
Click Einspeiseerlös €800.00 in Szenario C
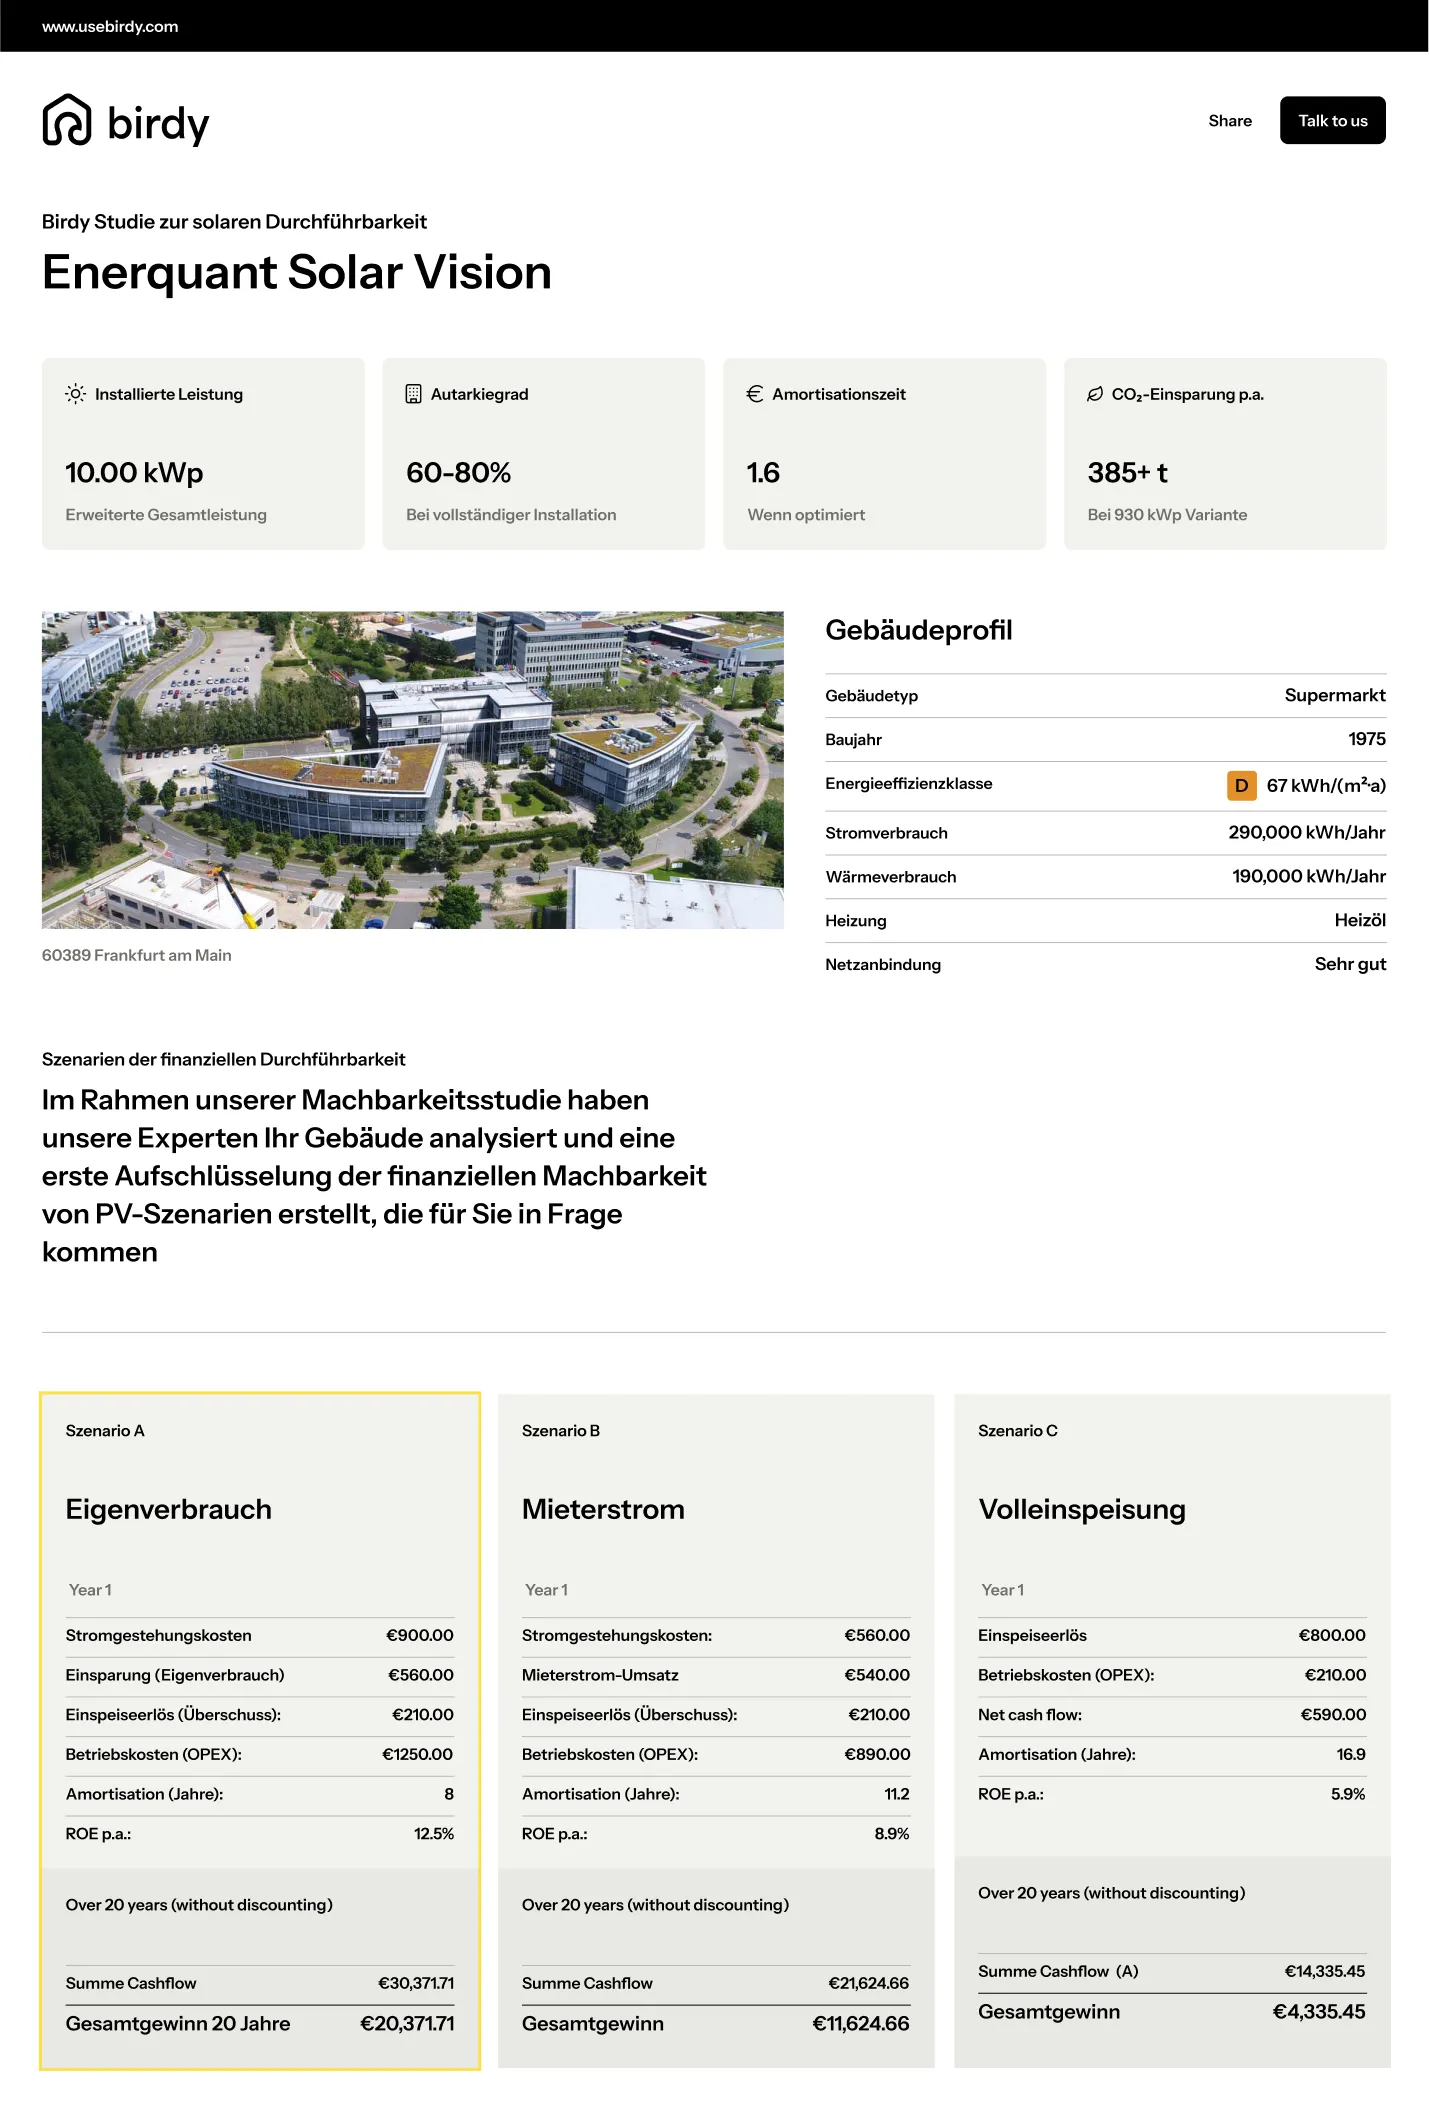coord(1172,1635)
